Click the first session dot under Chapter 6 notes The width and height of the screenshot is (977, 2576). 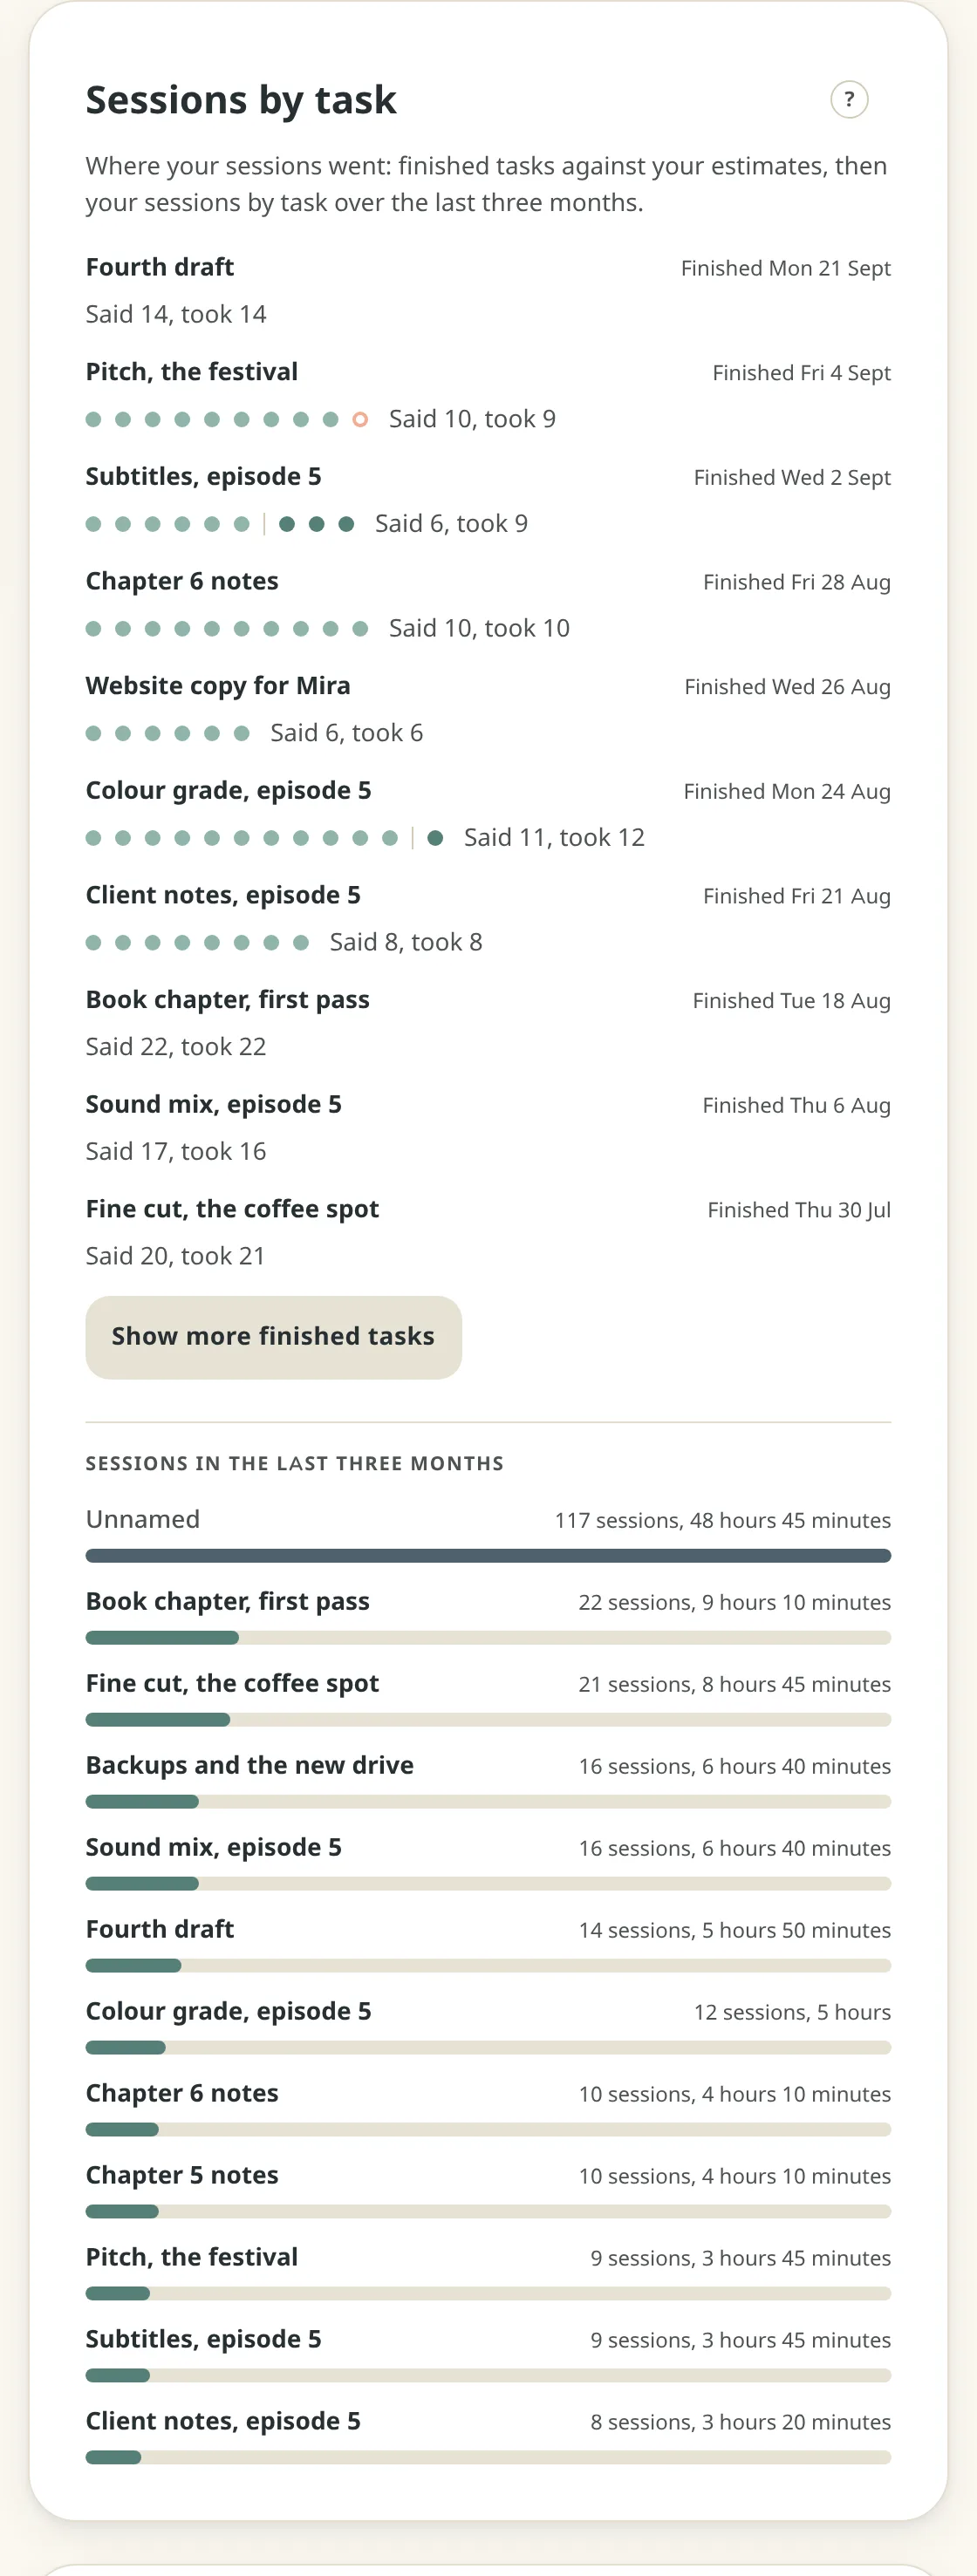coord(93,629)
